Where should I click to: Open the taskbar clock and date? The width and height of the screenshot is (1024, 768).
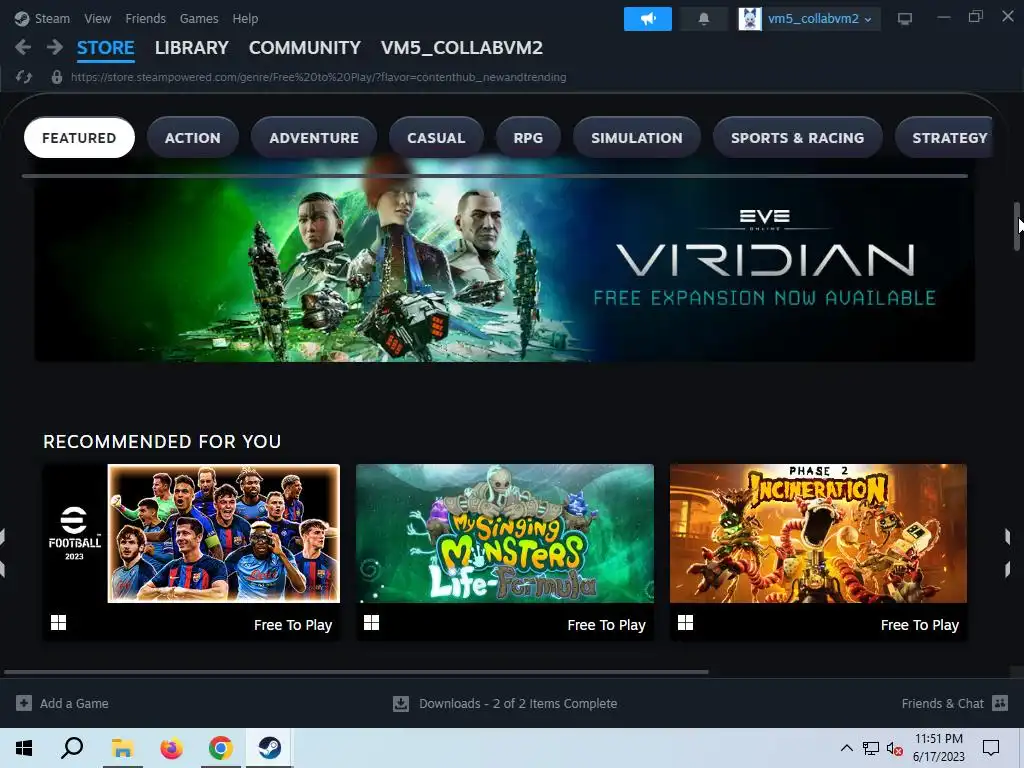click(938, 748)
